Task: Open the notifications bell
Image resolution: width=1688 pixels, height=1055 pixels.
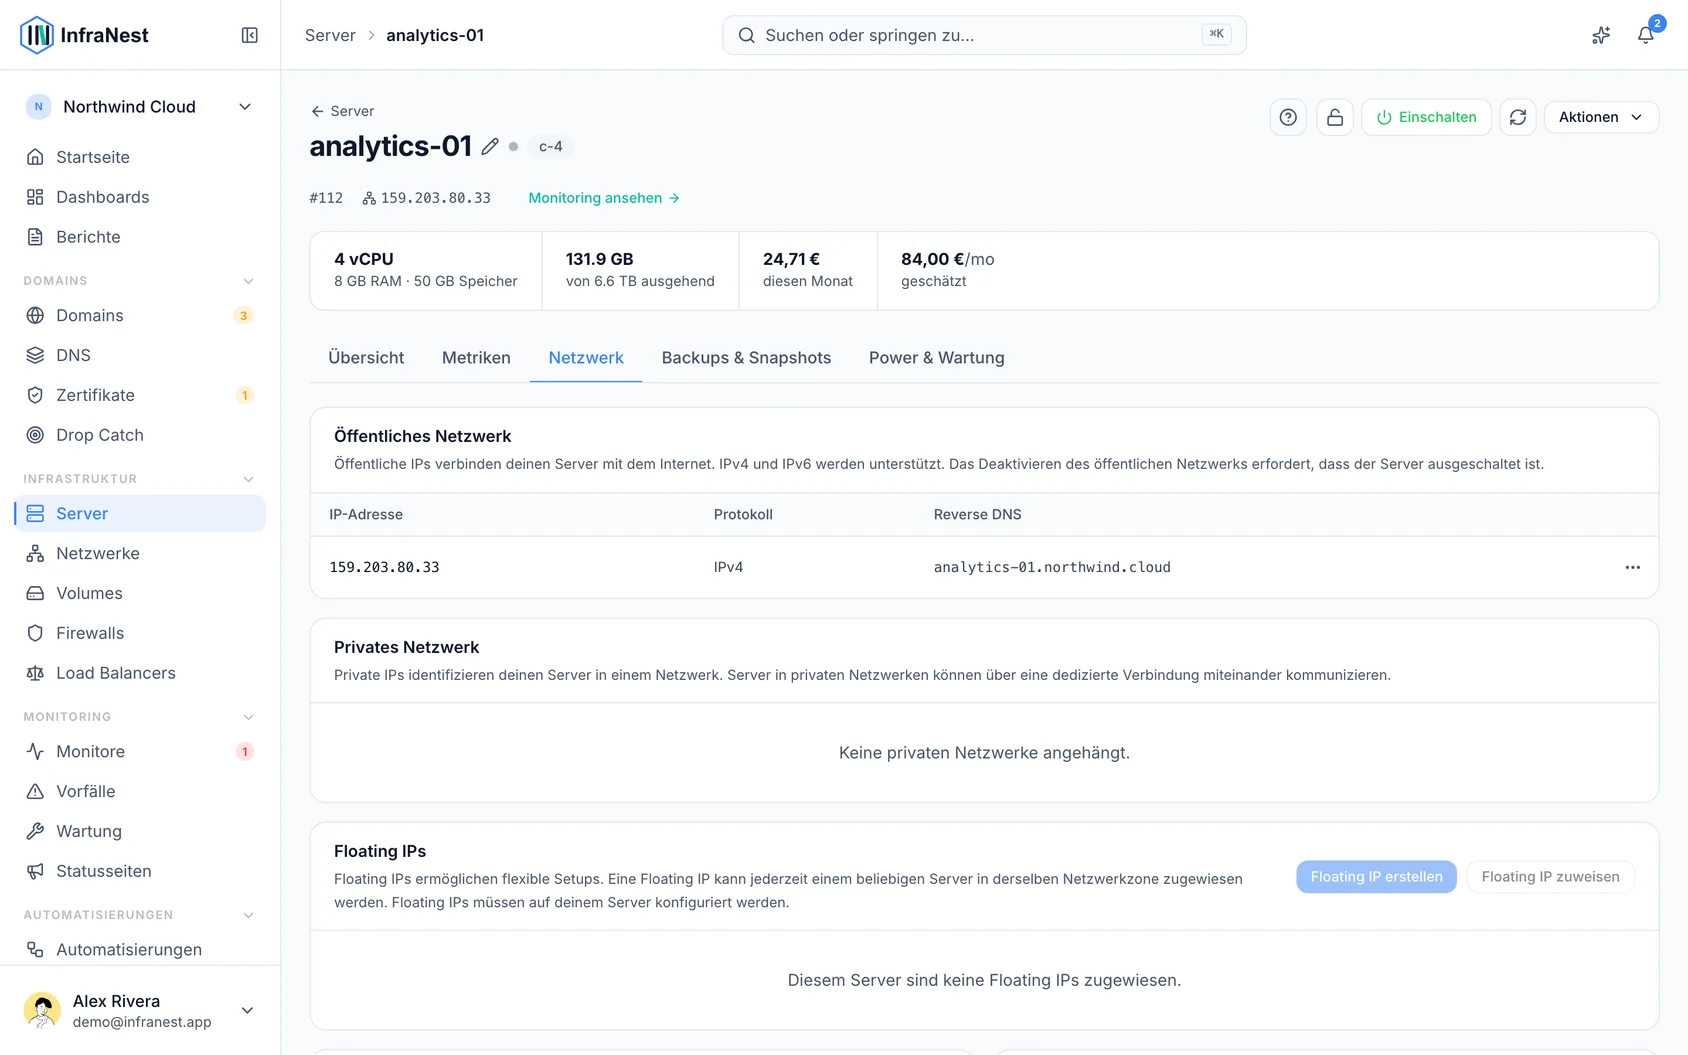Action: (1645, 35)
